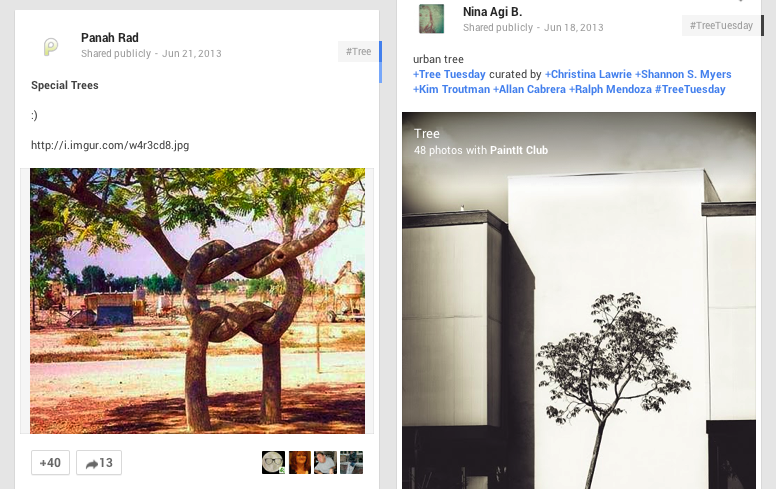Open +Ralph Mendoza's profile mention
This screenshot has height=489, width=776.
coord(610,89)
